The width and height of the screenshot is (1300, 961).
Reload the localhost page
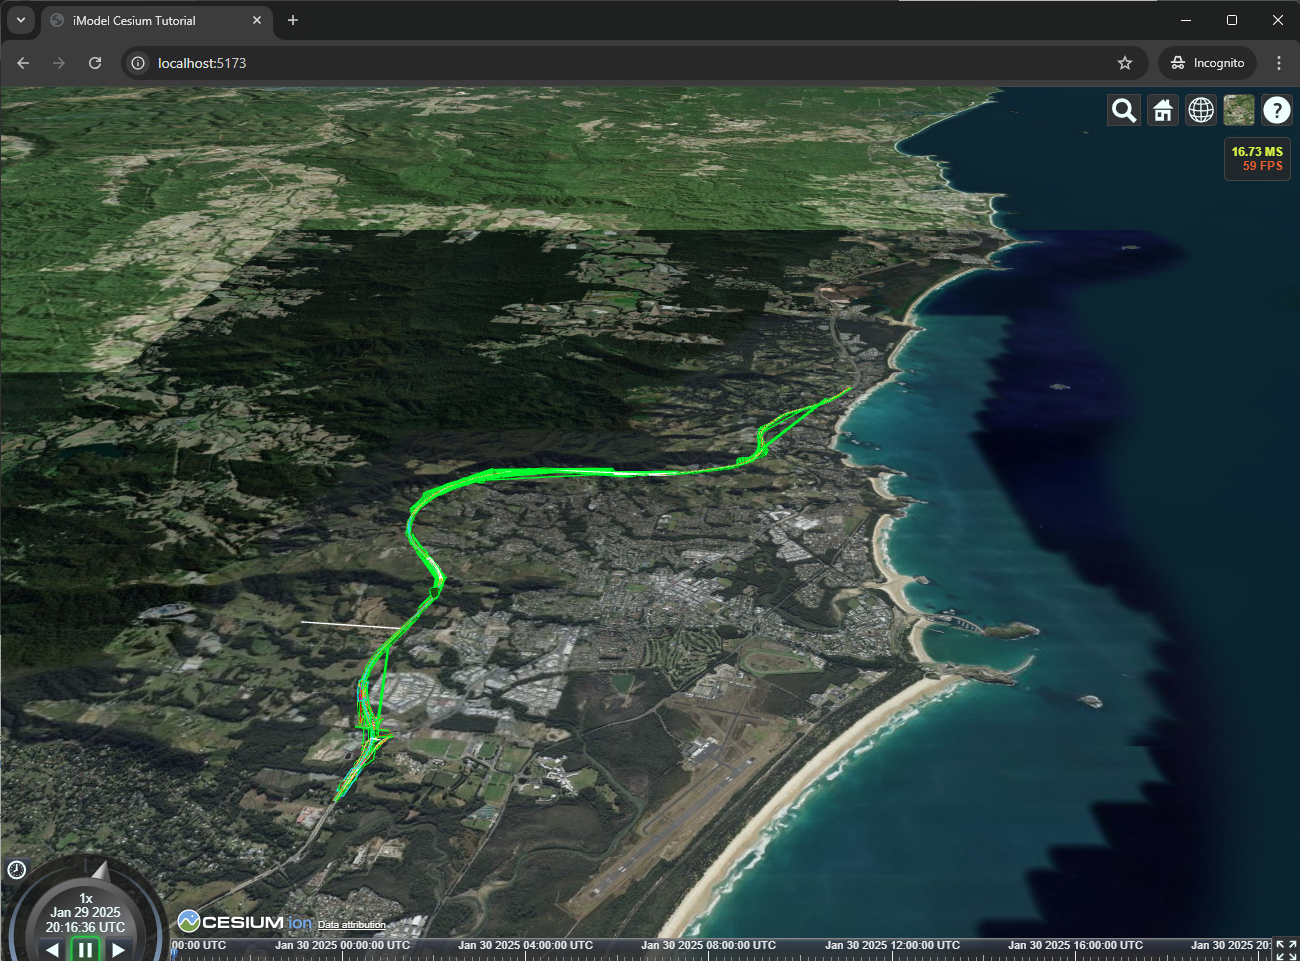click(95, 63)
